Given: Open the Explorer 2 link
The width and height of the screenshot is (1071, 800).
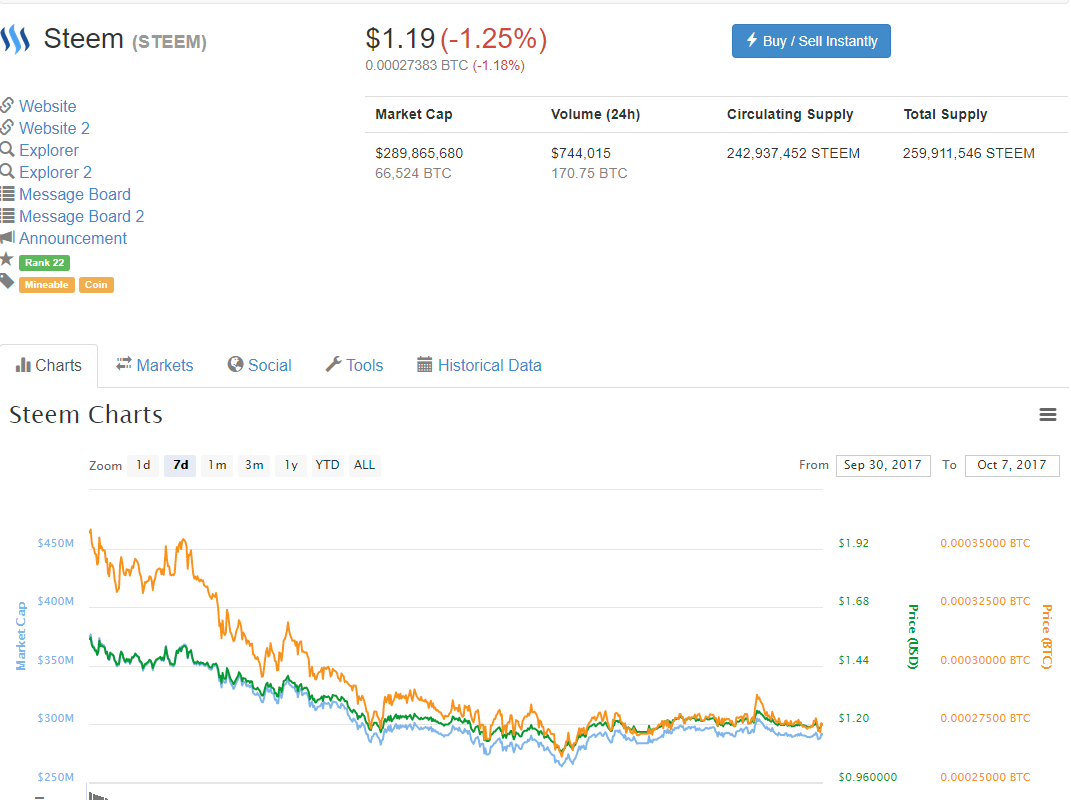Looking at the screenshot, I should click(55, 172).
